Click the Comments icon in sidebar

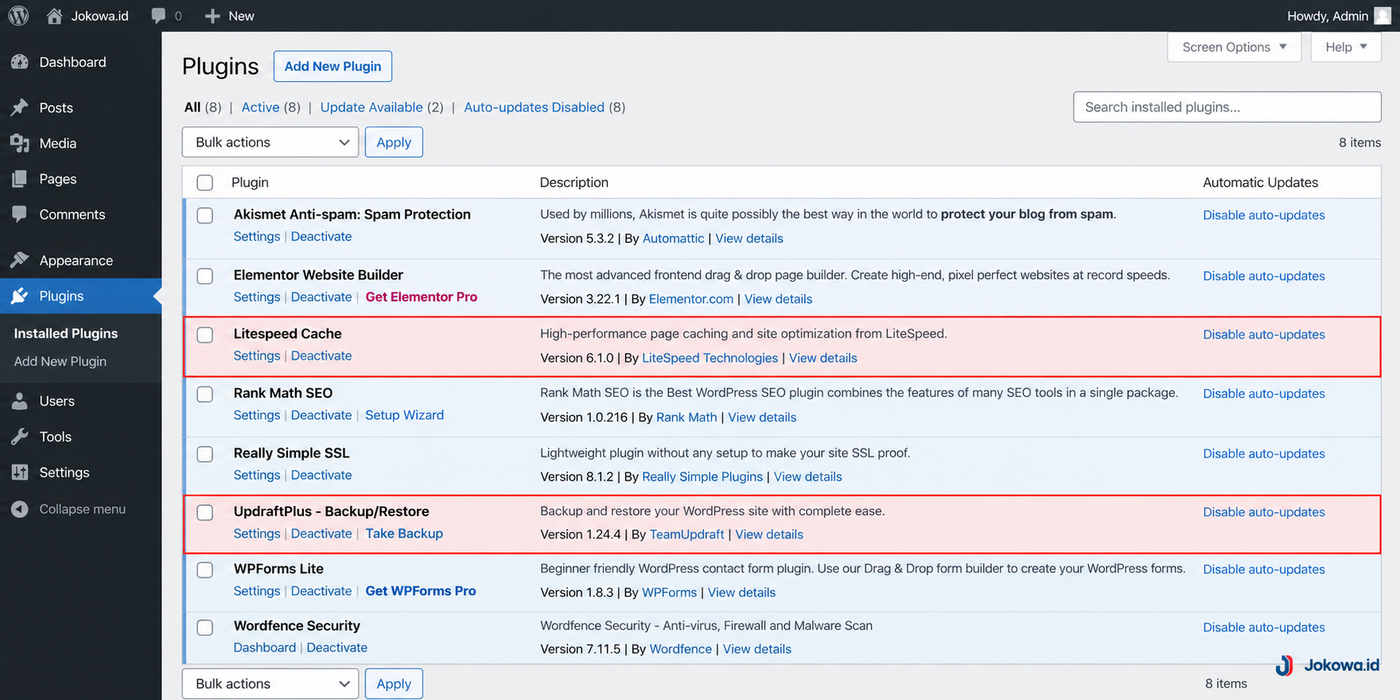pyautogui.click(x=19, y=214)
